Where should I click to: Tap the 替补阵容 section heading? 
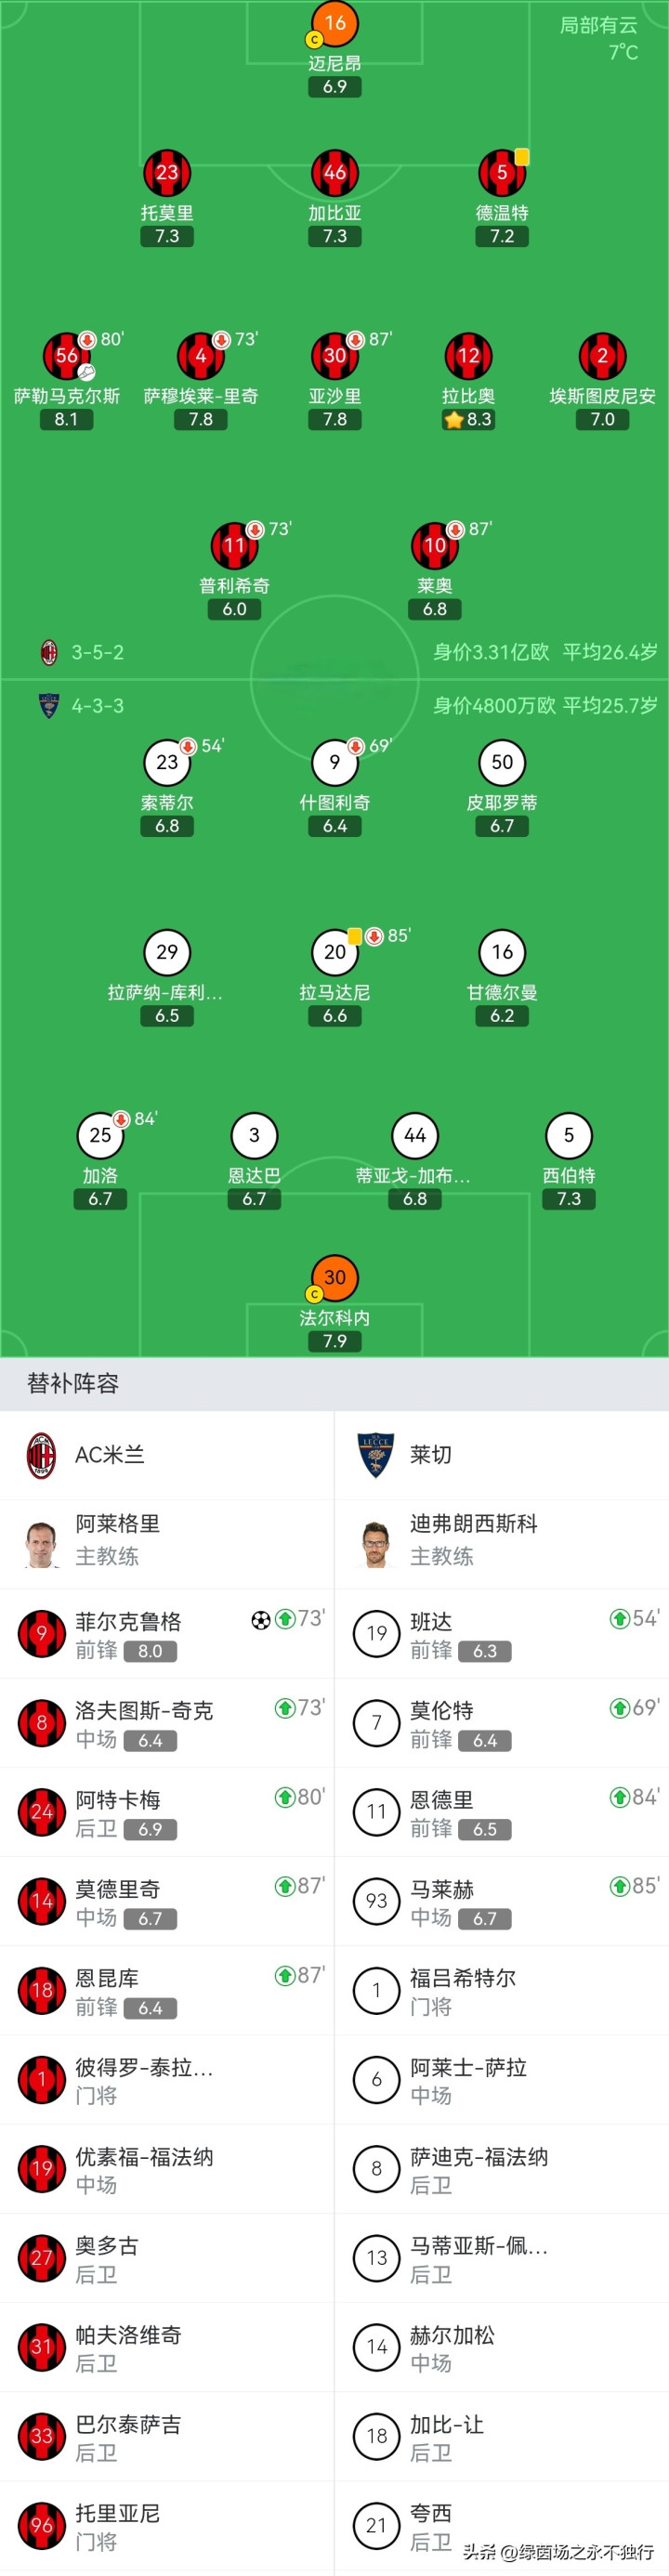(73, 1383)
